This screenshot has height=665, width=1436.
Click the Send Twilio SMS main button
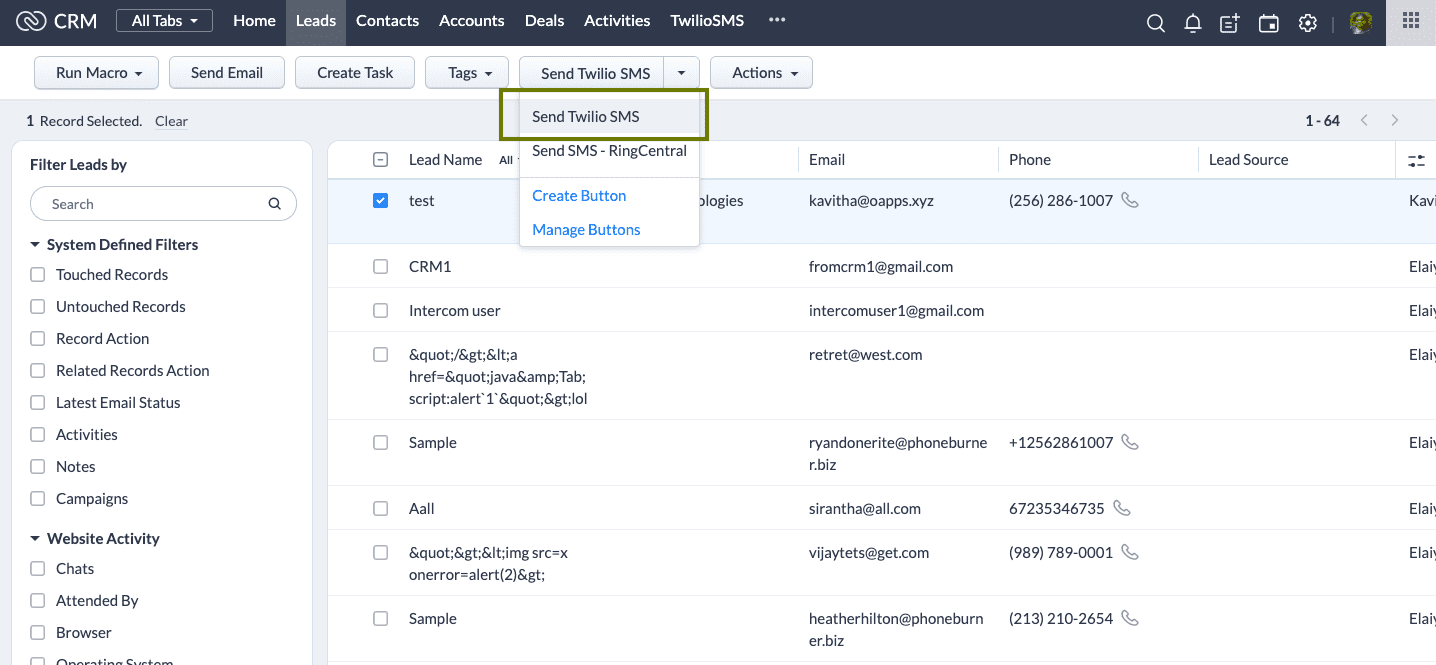click(x=592, y=72)
